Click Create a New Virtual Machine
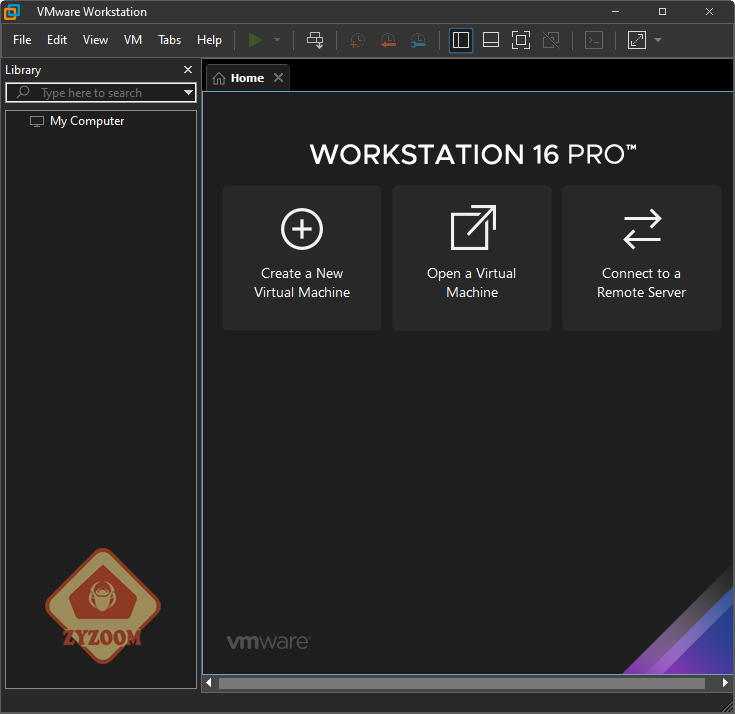The image size is (735, 714). point(302,258)
